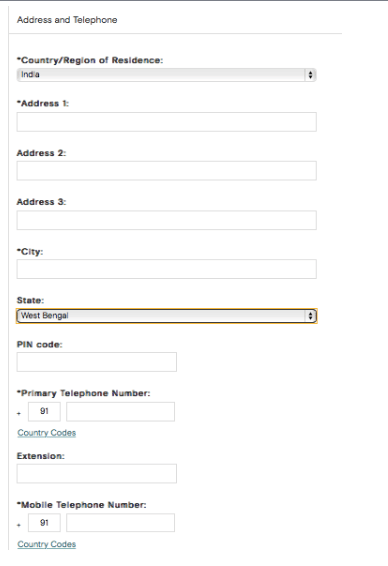Click the Country/Region of Residence label

click(90, 60)
